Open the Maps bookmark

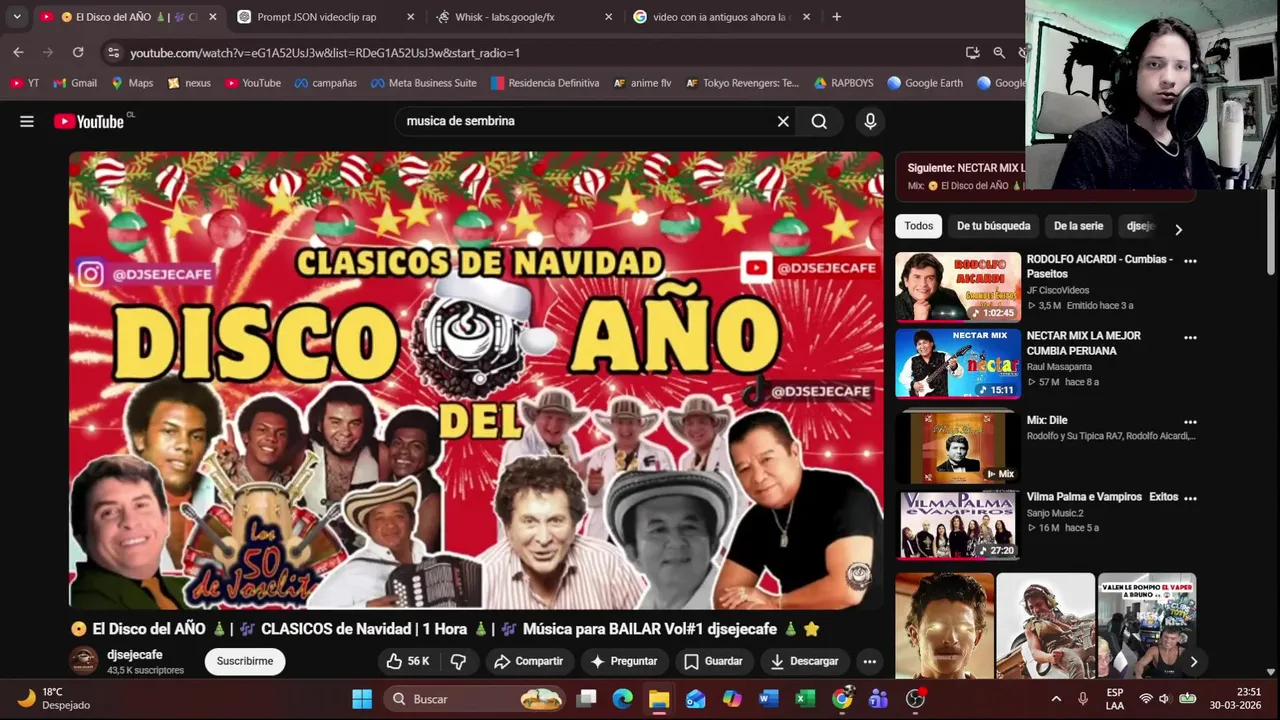pyautogui.click(x=132, y=83)
